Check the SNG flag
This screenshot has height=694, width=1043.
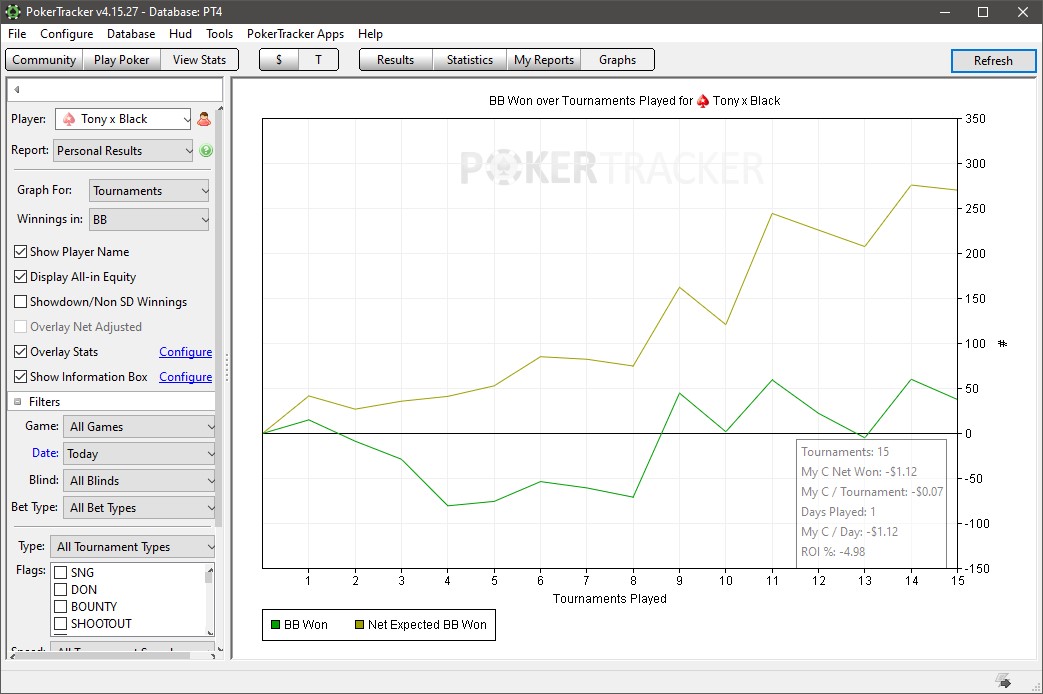[61, 572]
